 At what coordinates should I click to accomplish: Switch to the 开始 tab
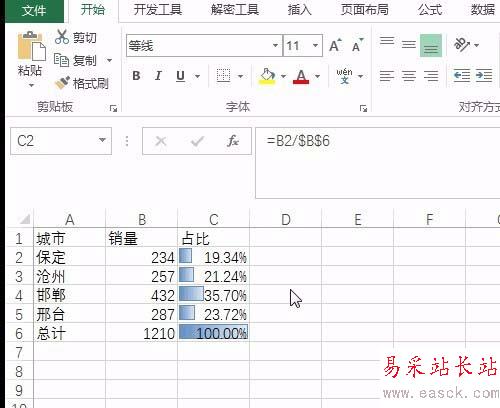coord(93,9)
